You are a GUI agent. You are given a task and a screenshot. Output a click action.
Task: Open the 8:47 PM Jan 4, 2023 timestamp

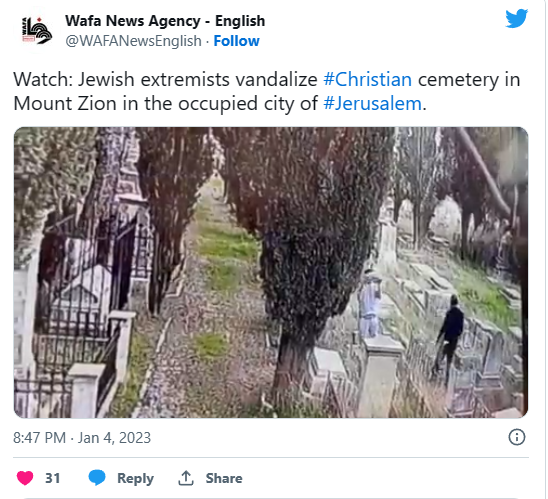pyautogui.click(x=82, y=438)
